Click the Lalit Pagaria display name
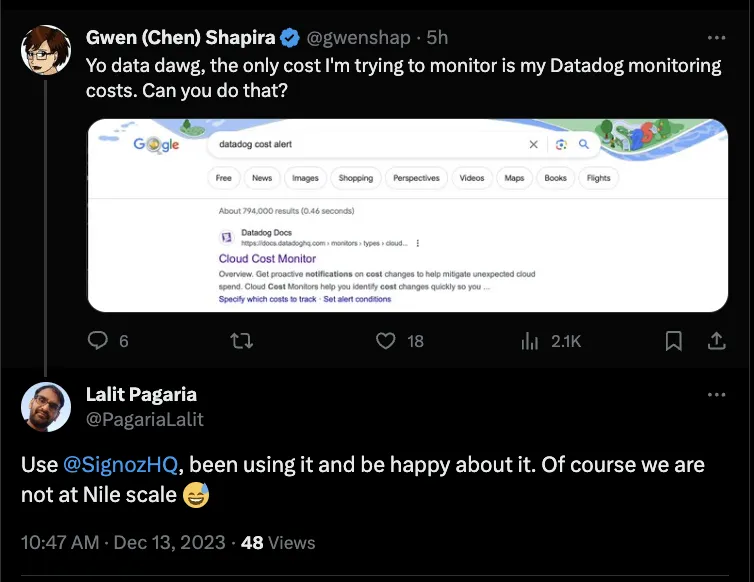This screenshot has height=582, width=754. (141, 394)
